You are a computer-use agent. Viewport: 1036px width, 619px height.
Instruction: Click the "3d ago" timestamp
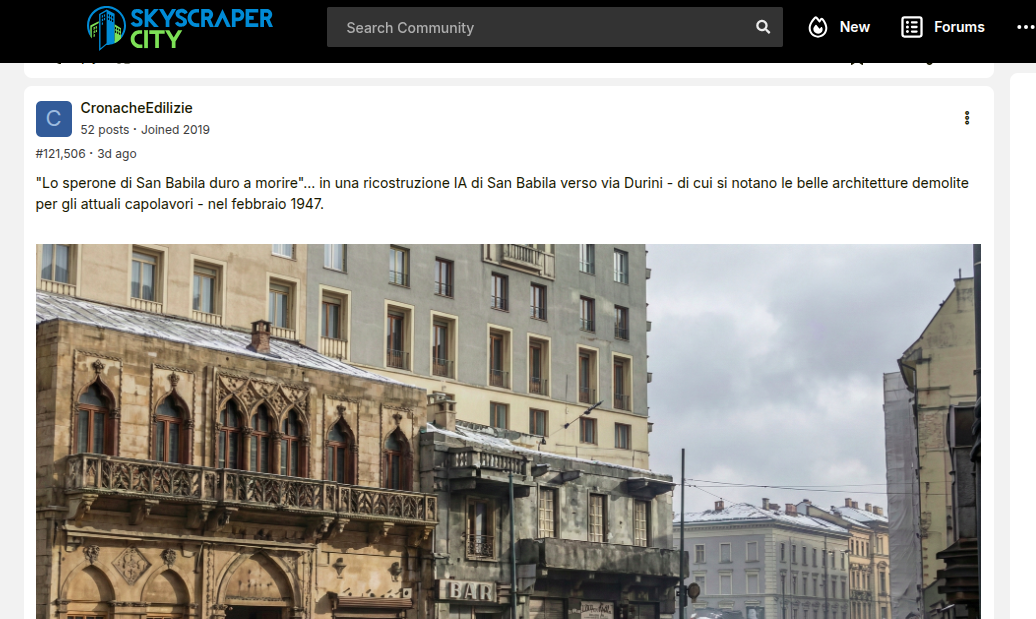tap(117, 154)
